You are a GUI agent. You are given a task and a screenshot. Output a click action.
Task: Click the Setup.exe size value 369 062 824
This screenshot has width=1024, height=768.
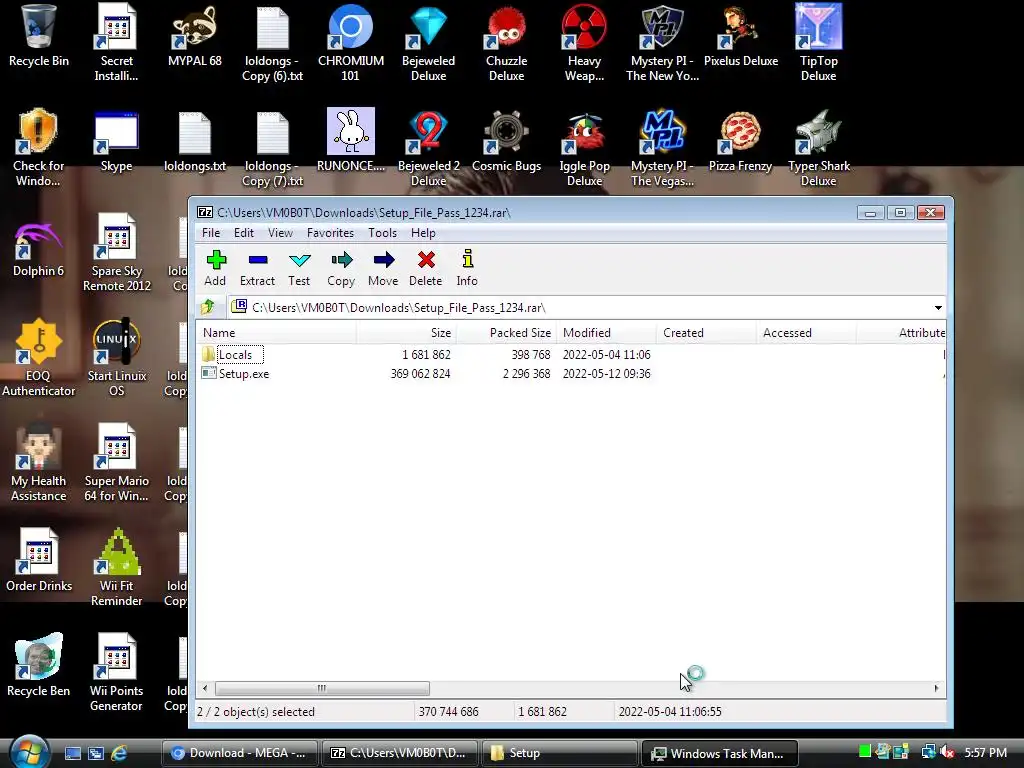point(420,374)
